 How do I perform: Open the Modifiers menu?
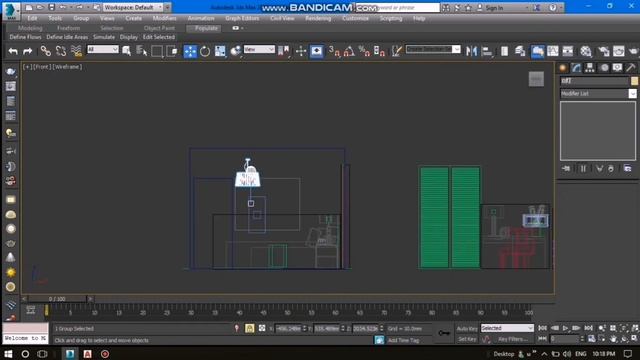tap(164, 18)
